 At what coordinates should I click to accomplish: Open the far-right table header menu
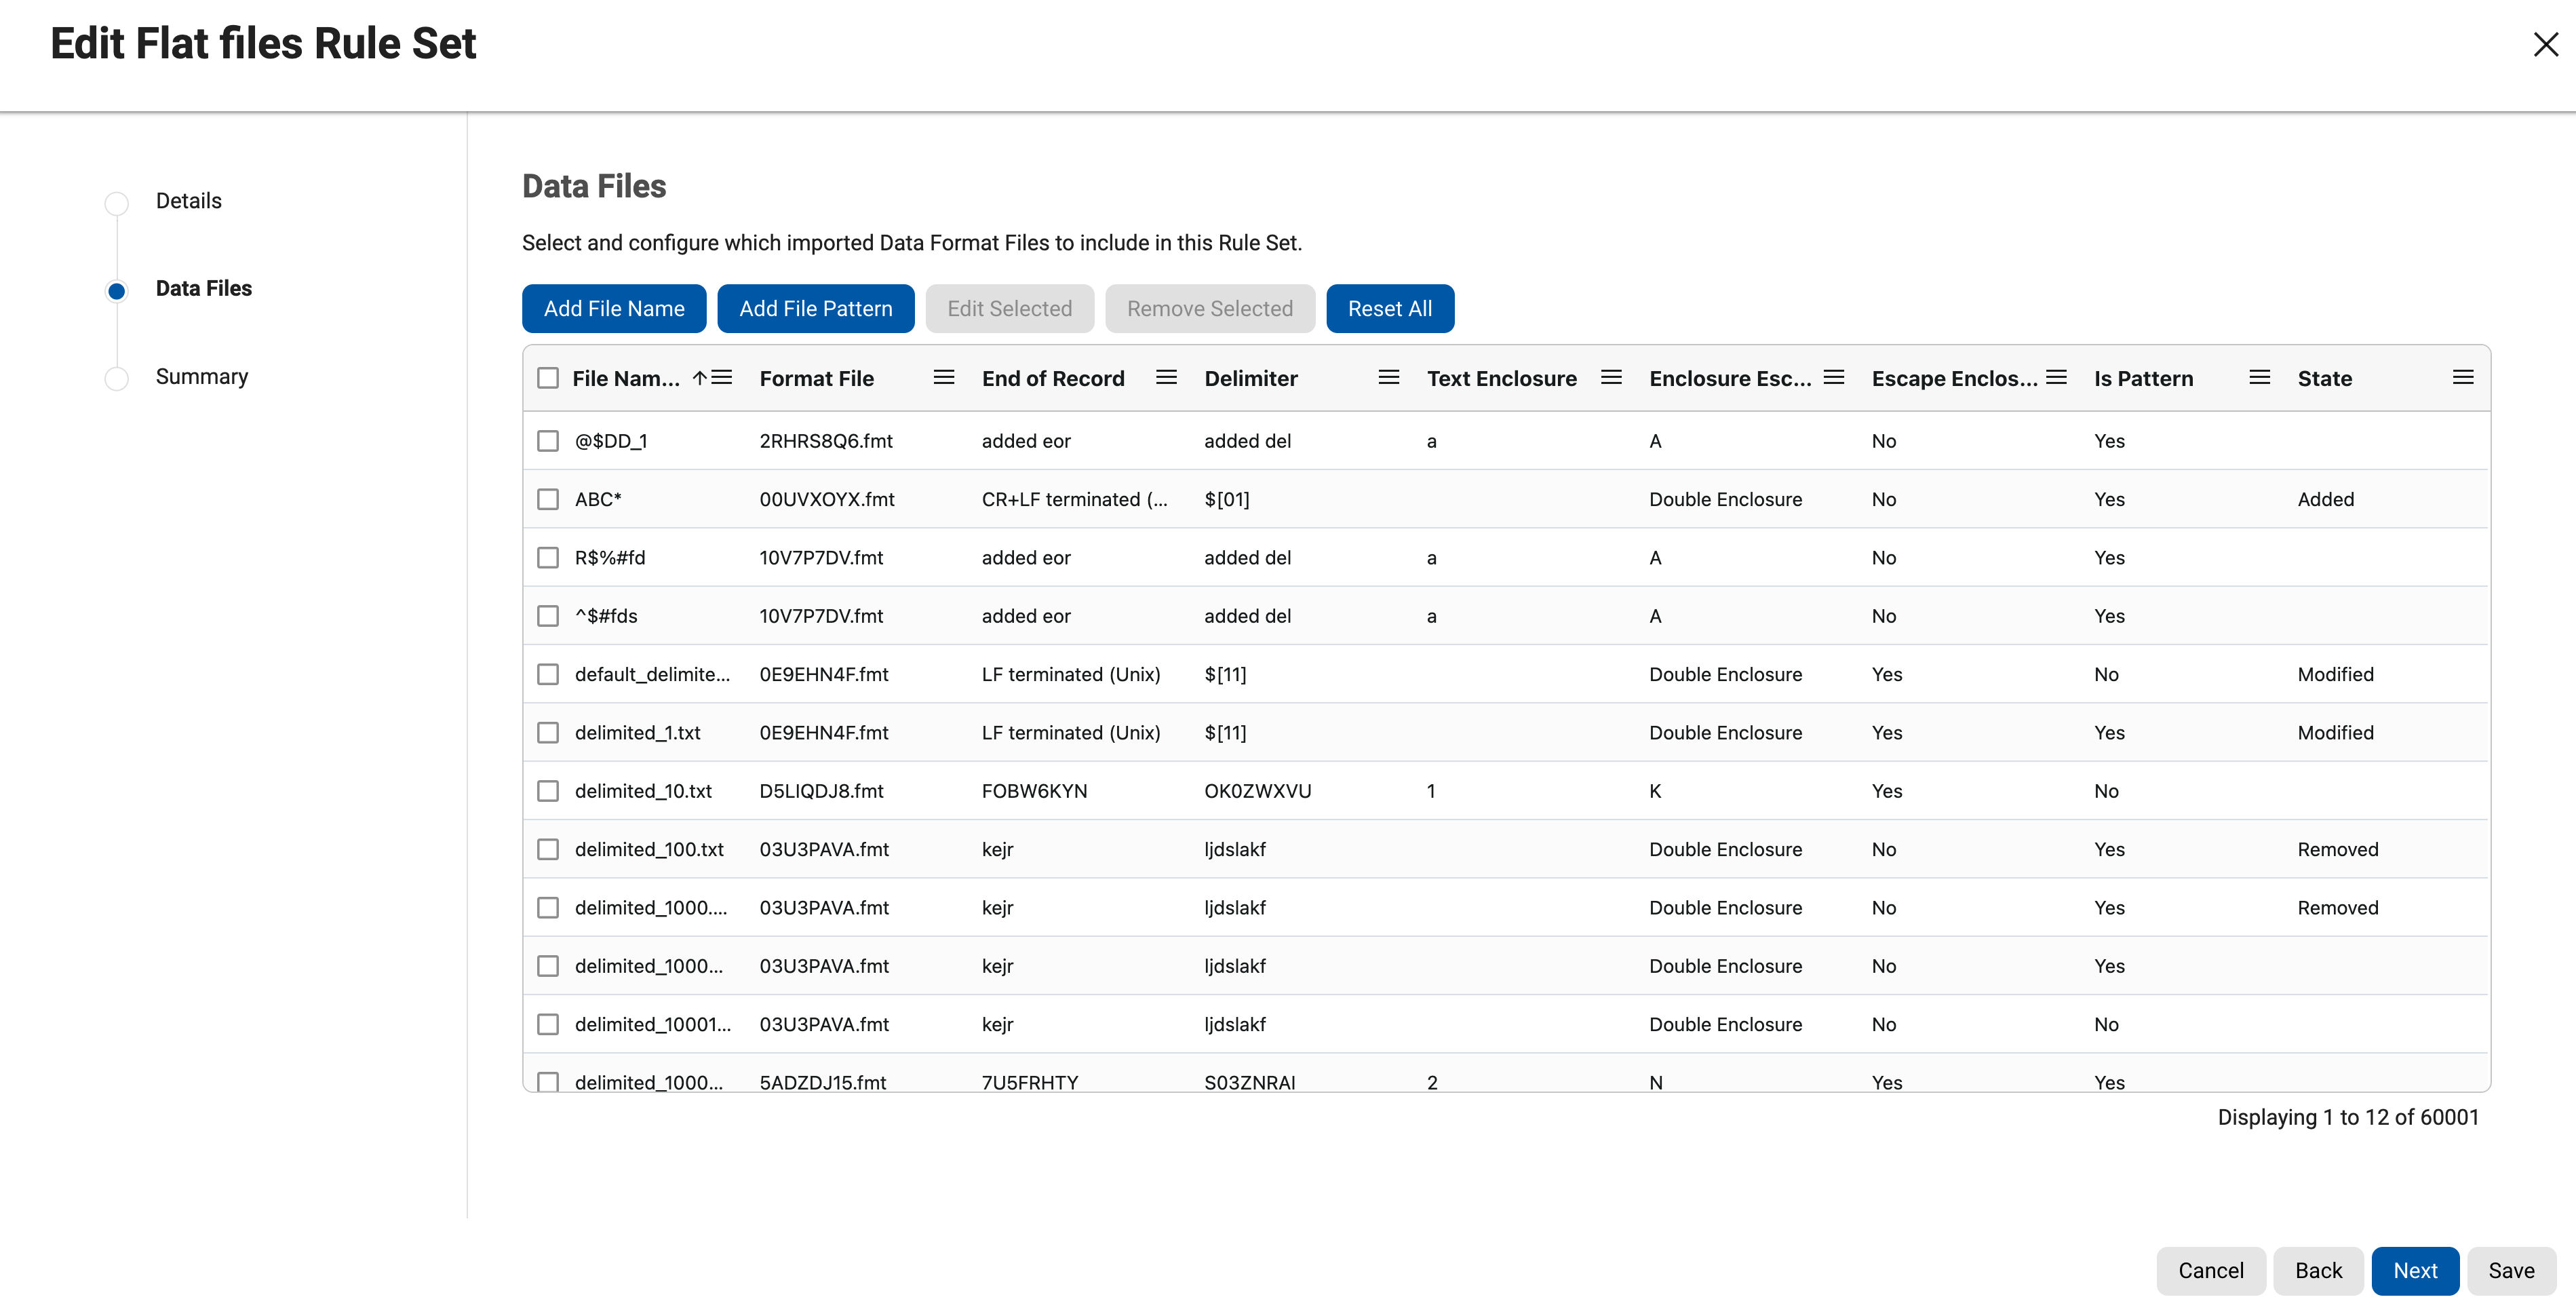(2463, 377)
